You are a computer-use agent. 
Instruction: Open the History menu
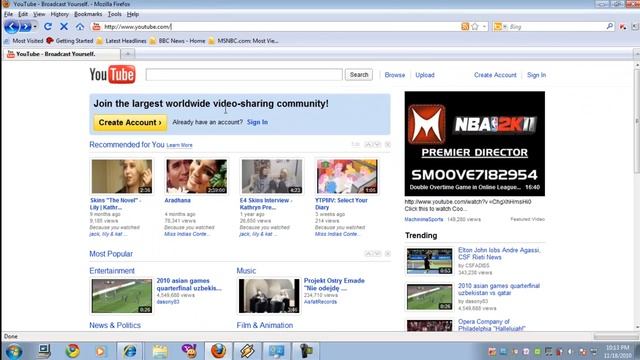click(60, 14)
